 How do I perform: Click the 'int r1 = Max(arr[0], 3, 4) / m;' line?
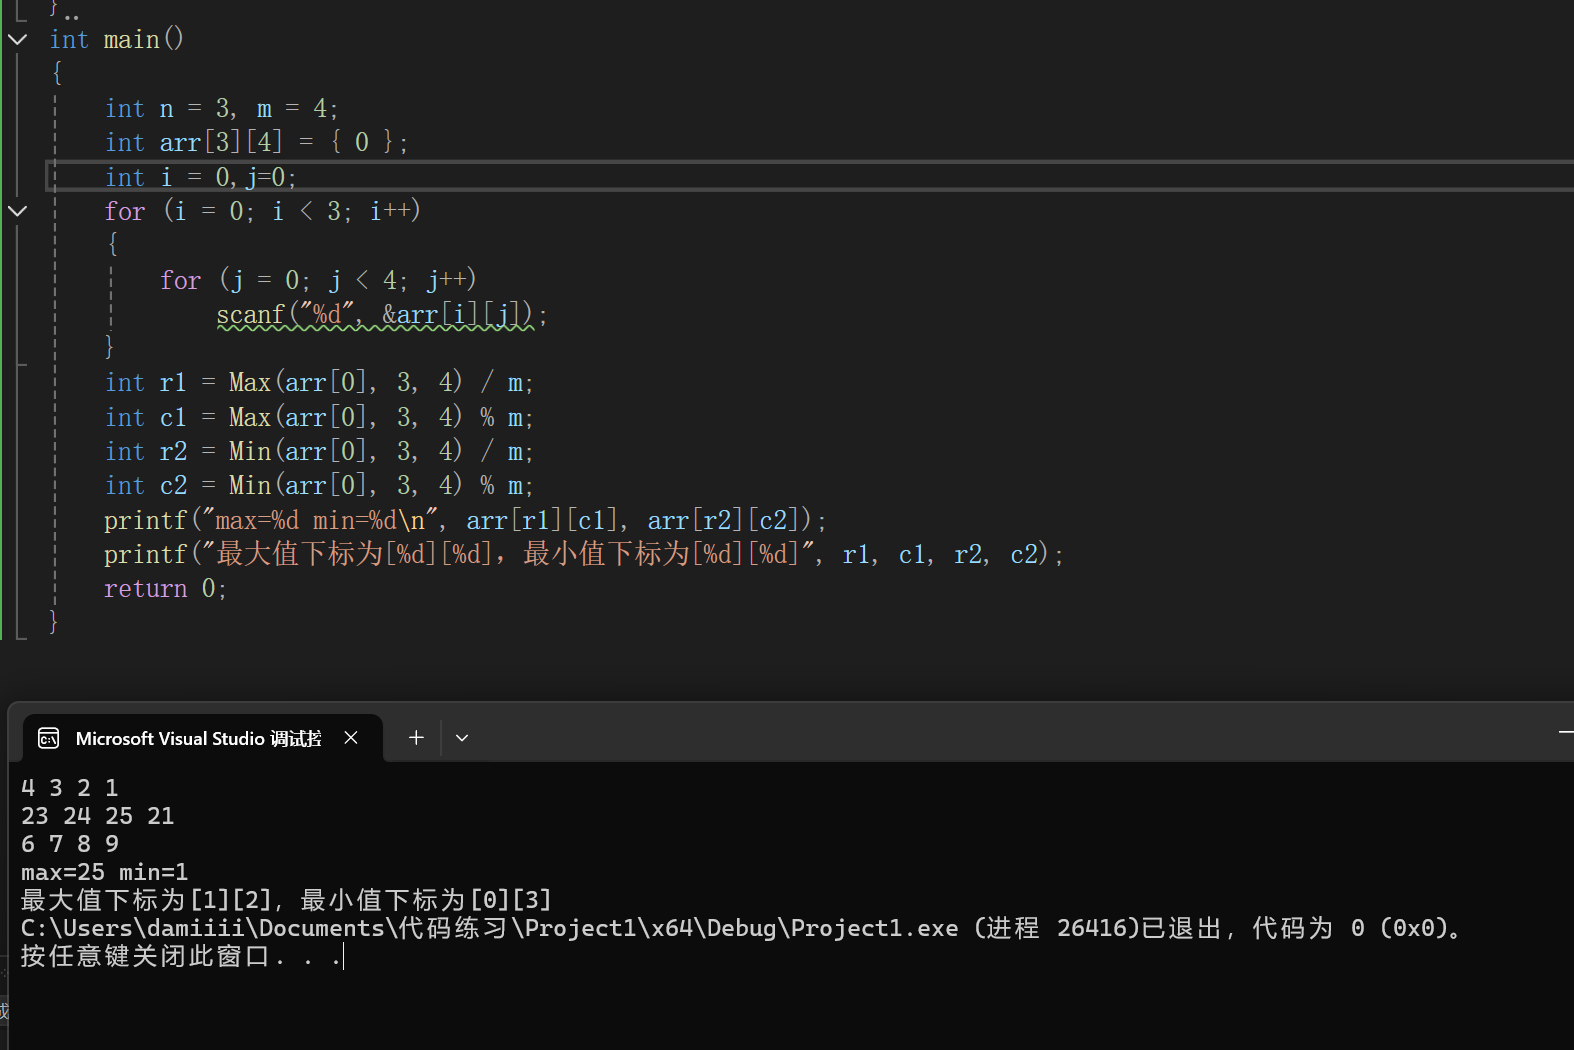click(319, 383)
